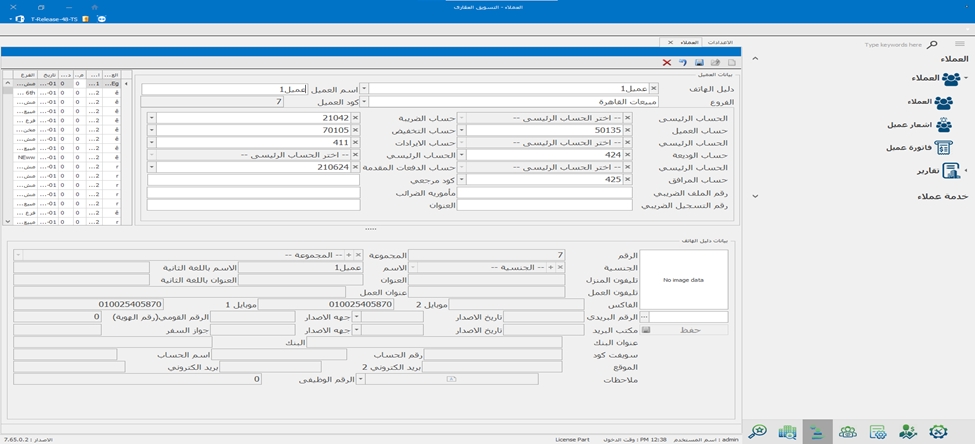Viewport: 975px width, 444px height.
Task: Click the gear settings icon in bottom bar
Action: coord(937,432)
